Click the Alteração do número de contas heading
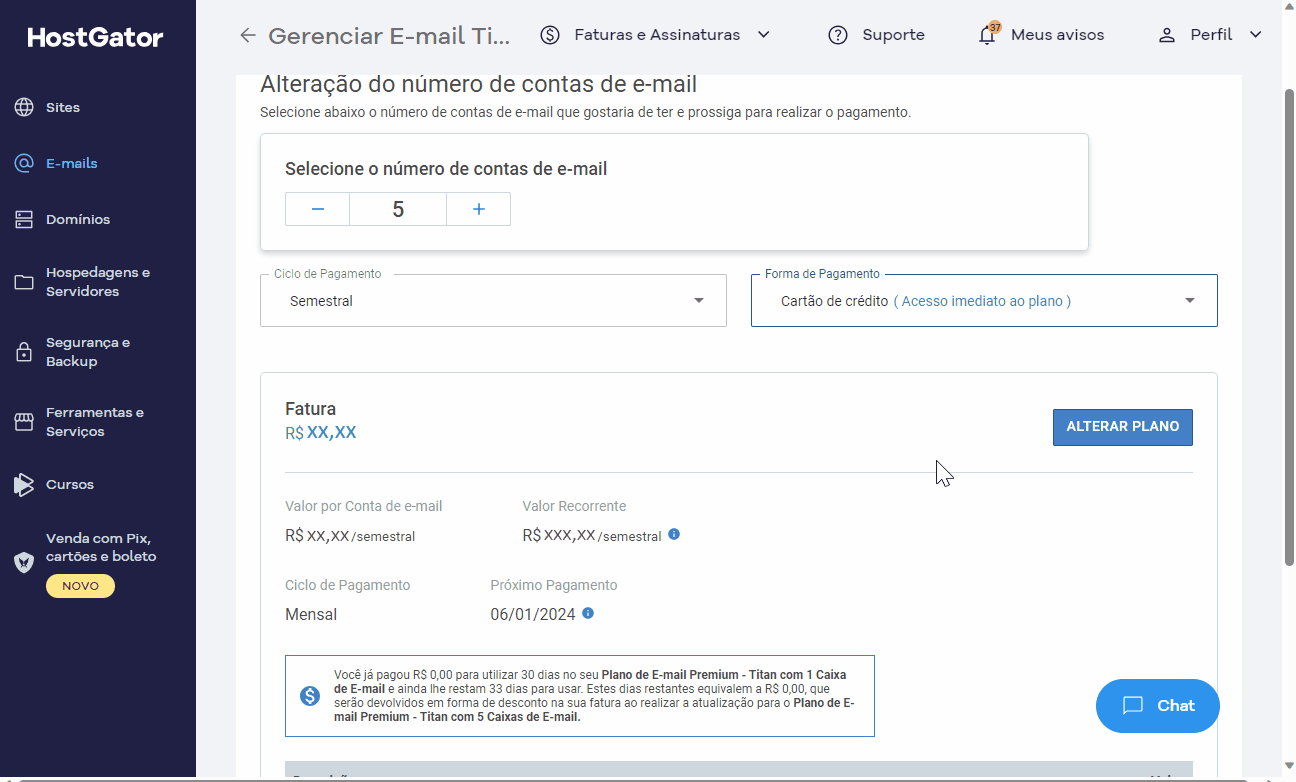The image size is (1296, 782). (478, 84)
